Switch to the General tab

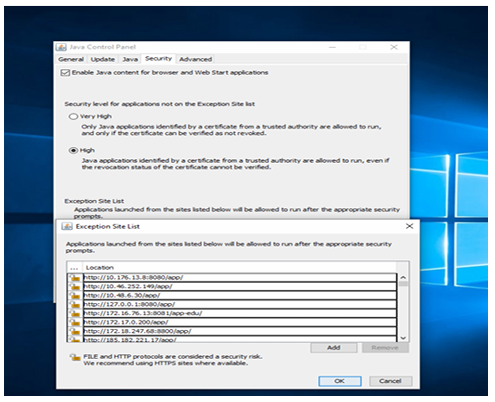click(x=71, y=59)
